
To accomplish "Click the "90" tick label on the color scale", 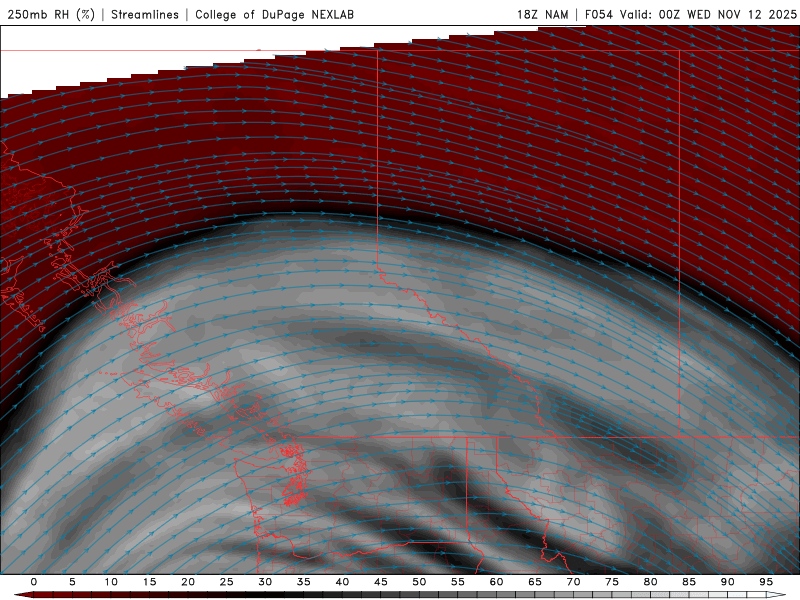I will point(727,582).
